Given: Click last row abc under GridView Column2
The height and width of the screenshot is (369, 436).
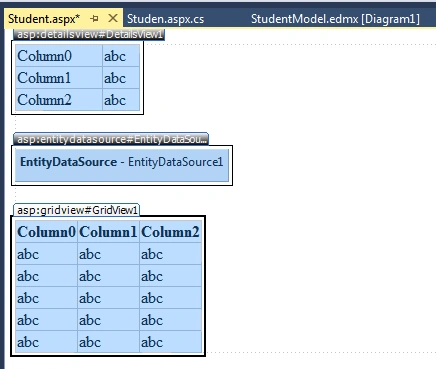Looking at the screenshot, I should point(170,342).
